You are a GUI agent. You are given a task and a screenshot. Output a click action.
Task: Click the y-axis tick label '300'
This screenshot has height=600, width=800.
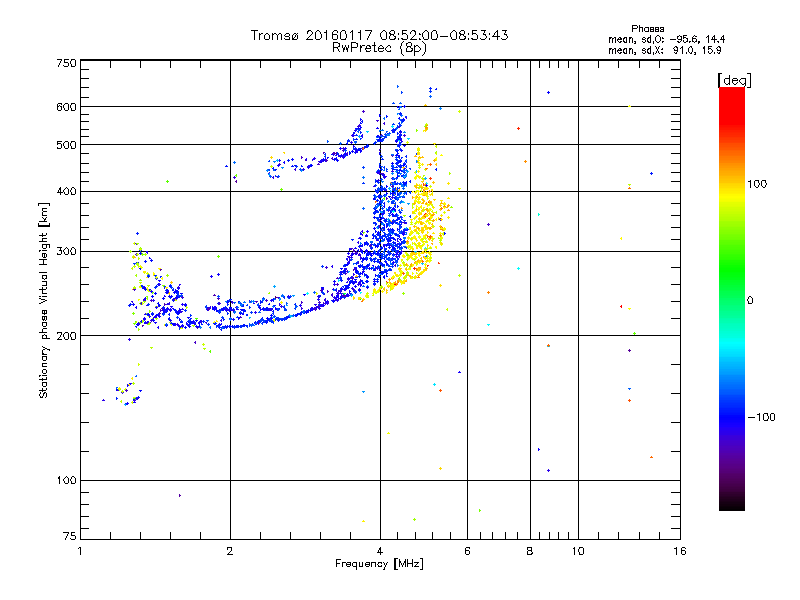pos(66,251)
